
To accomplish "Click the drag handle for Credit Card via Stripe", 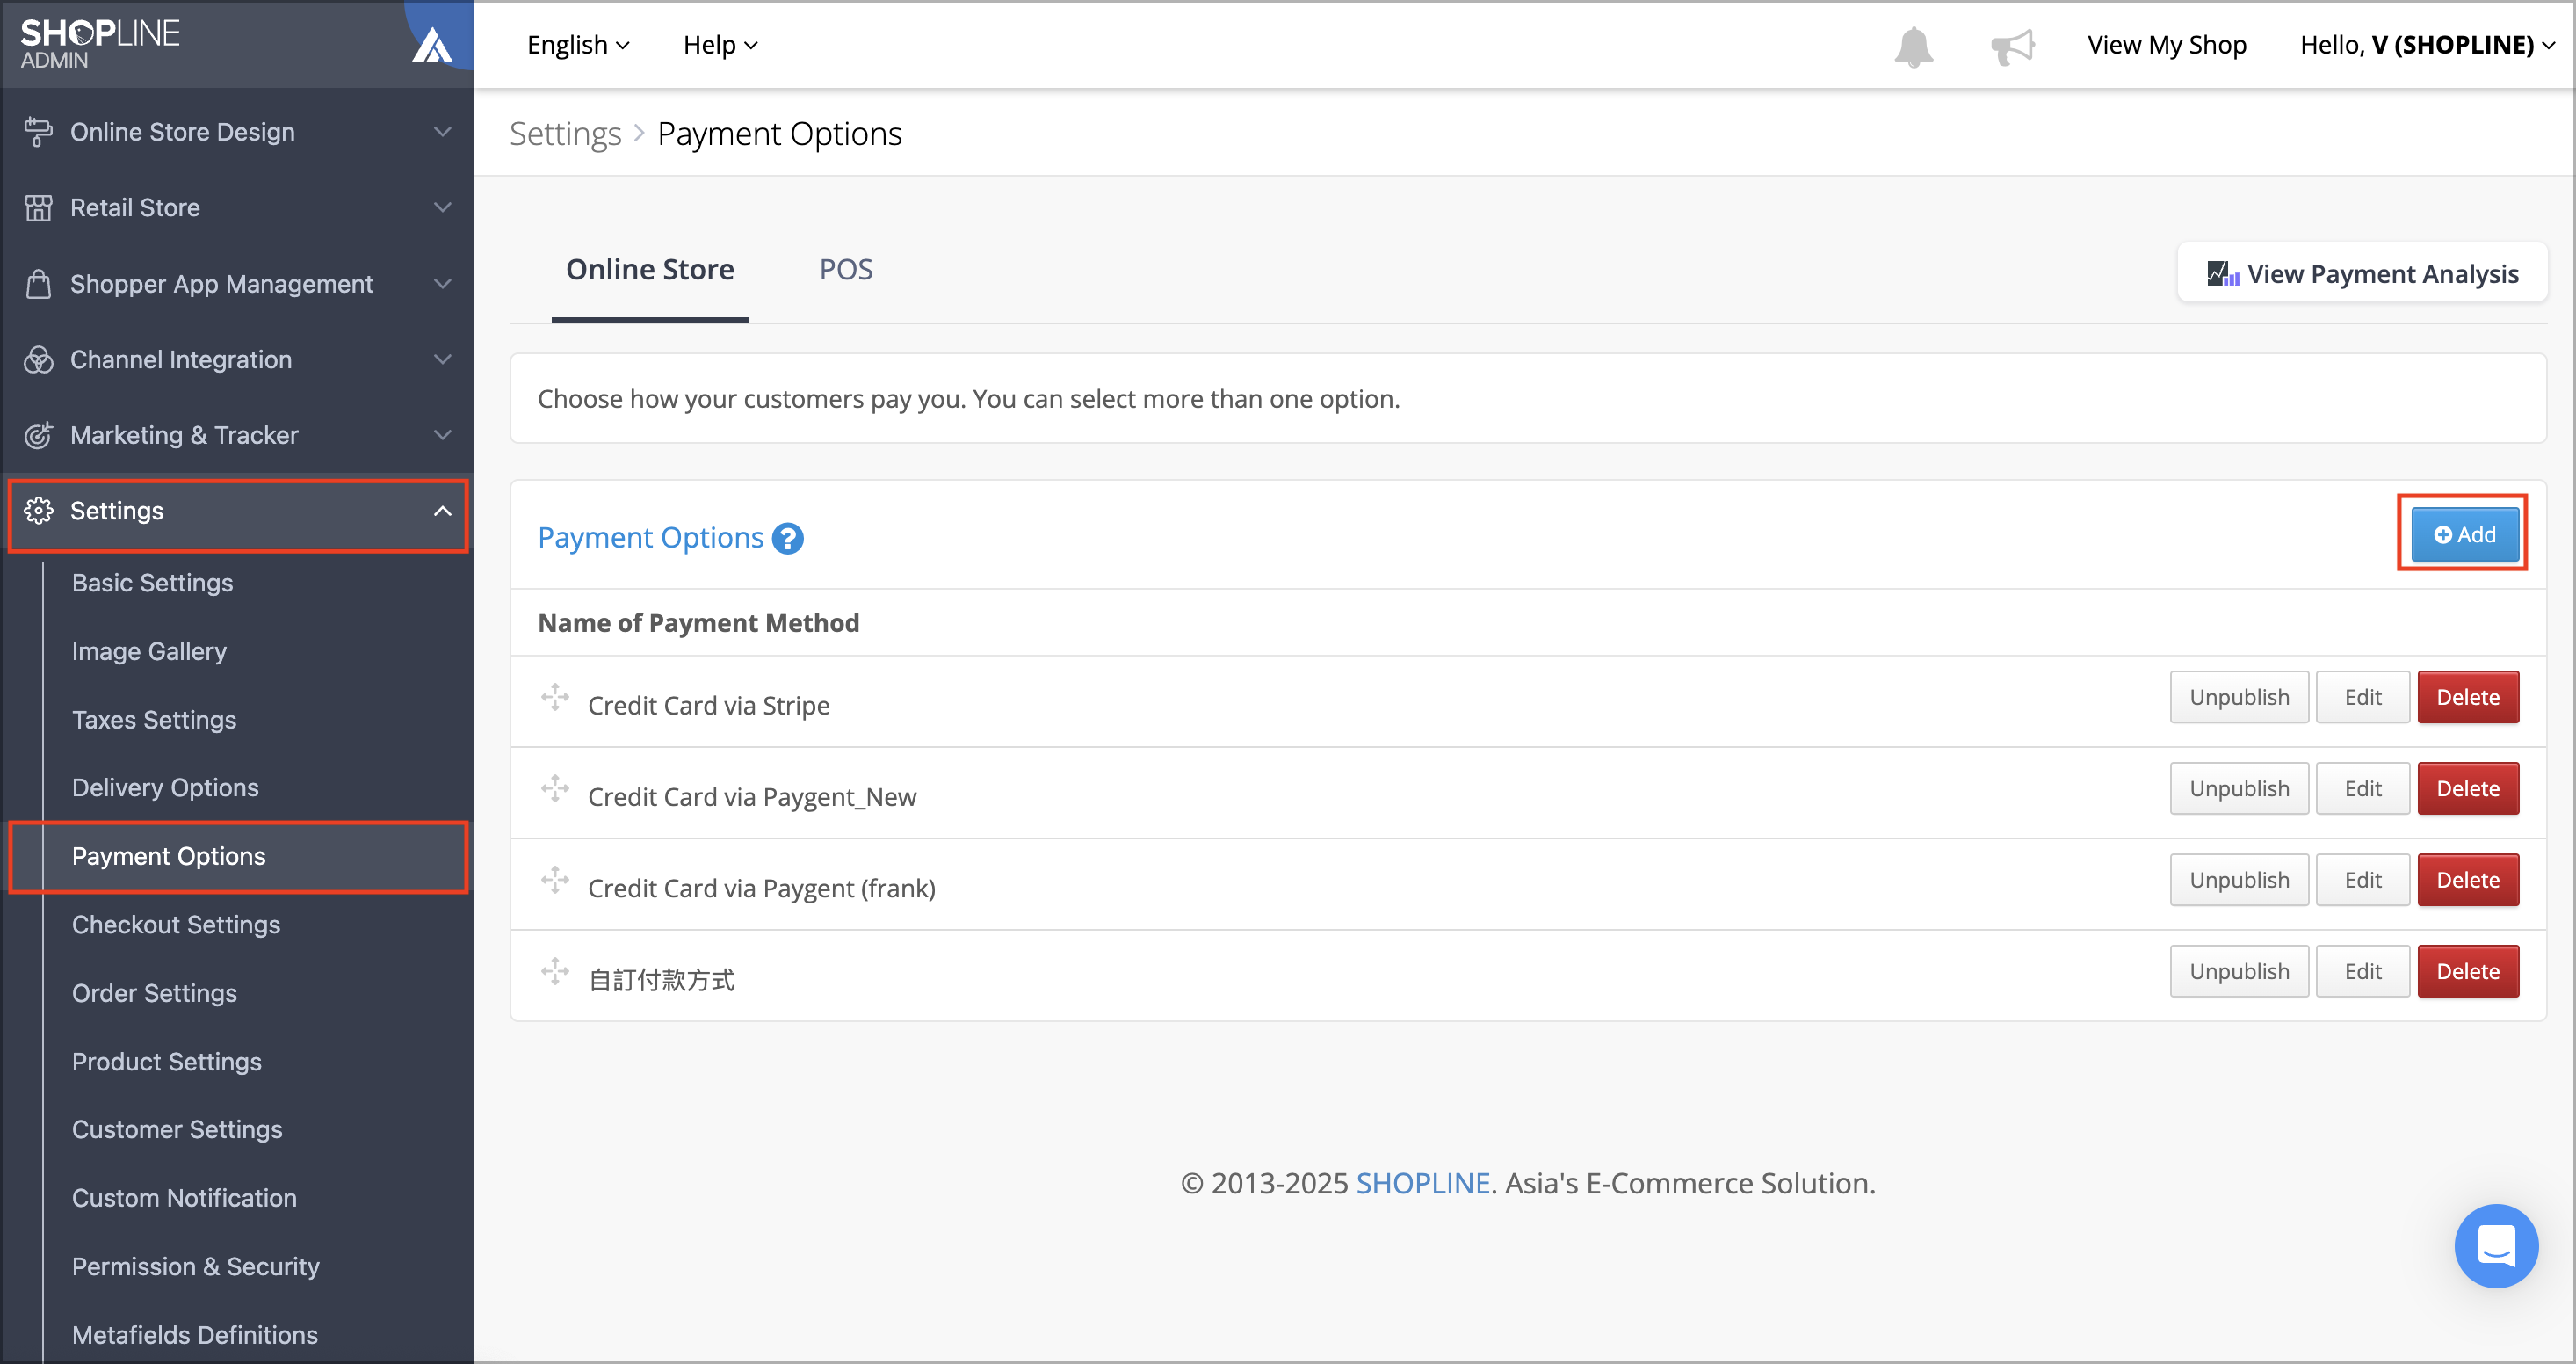I will pos(555,697).
